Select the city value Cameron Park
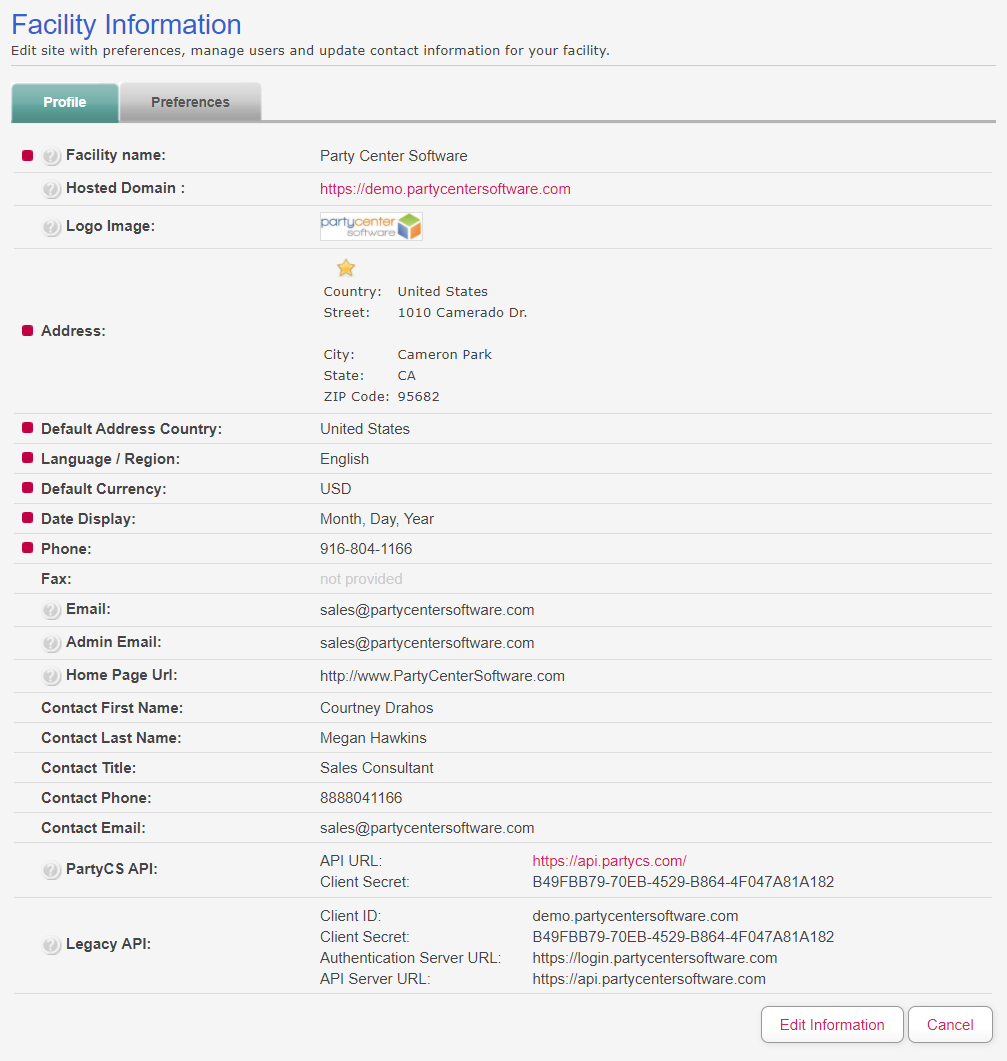1007x1061 pixels. 445,355
